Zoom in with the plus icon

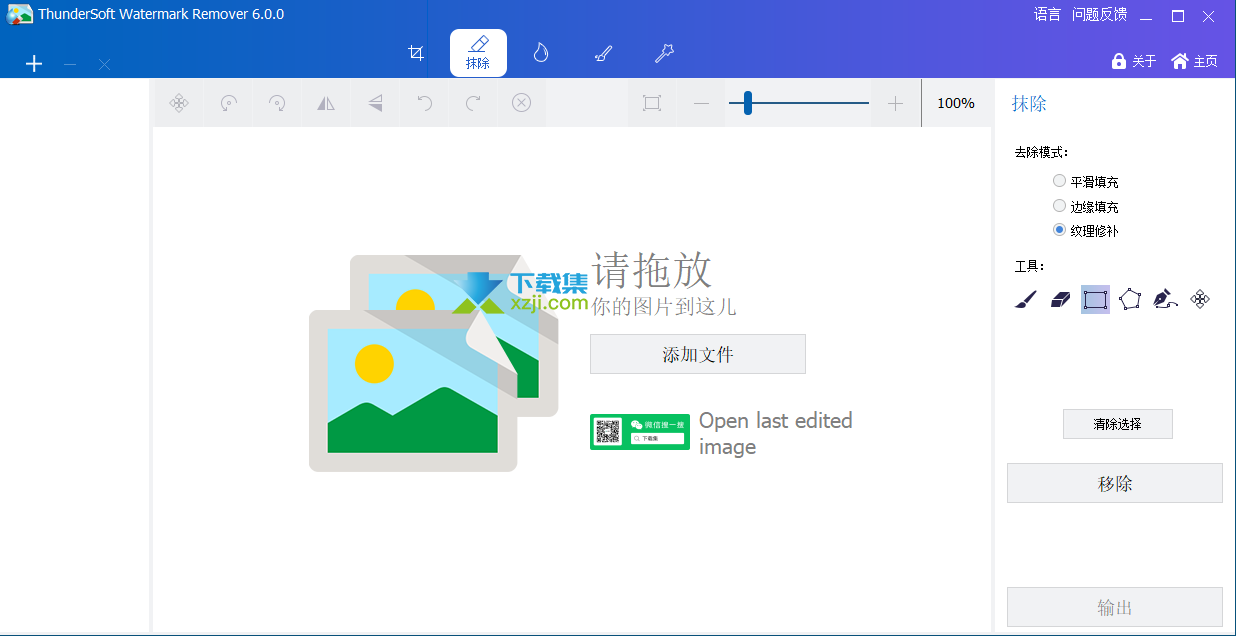[x=895, y=103]
